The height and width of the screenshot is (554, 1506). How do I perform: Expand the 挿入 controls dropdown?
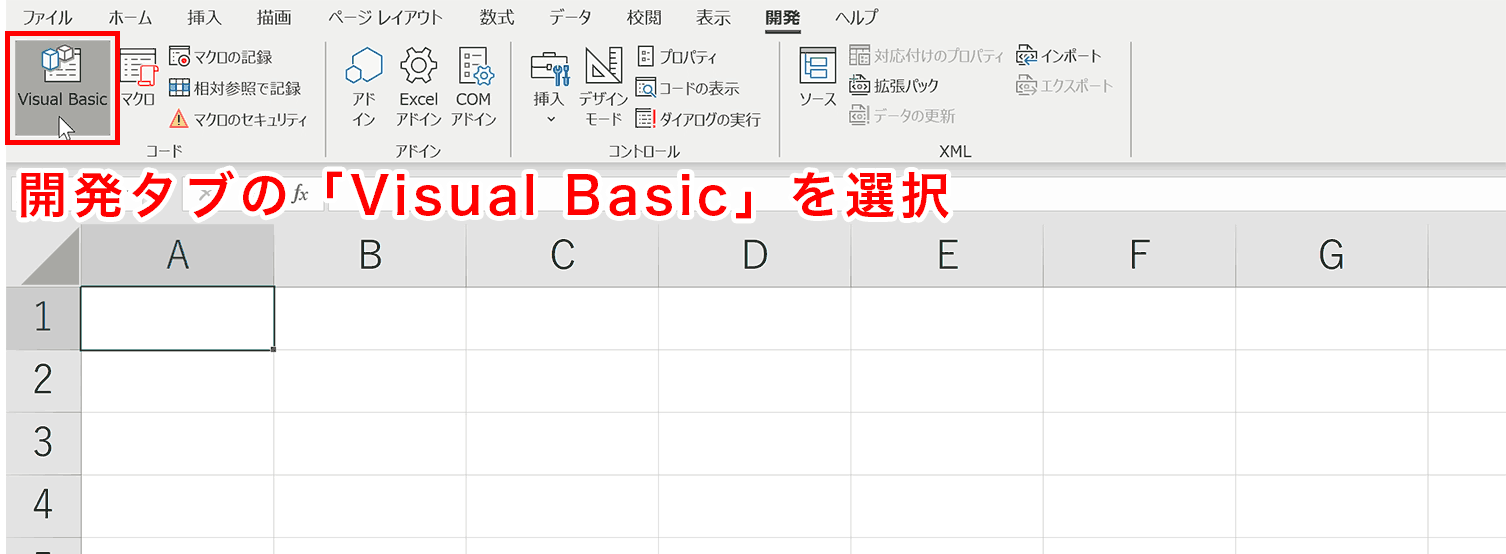(549, 88)
